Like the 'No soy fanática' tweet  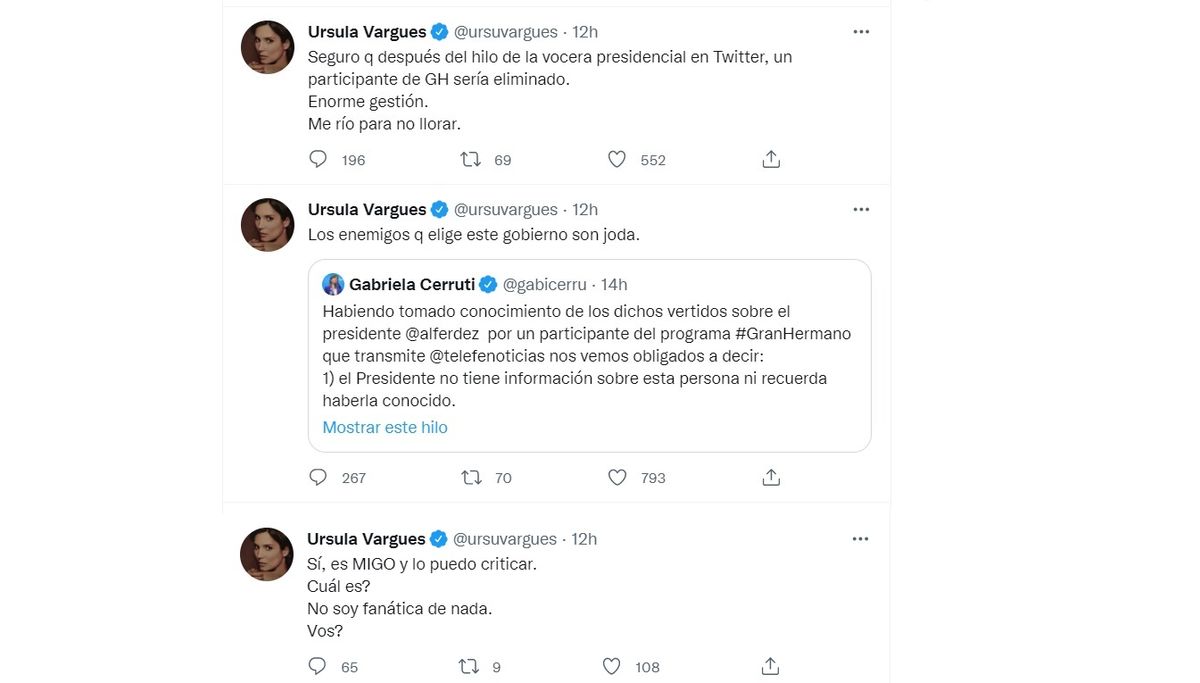(x=612, y=666)
